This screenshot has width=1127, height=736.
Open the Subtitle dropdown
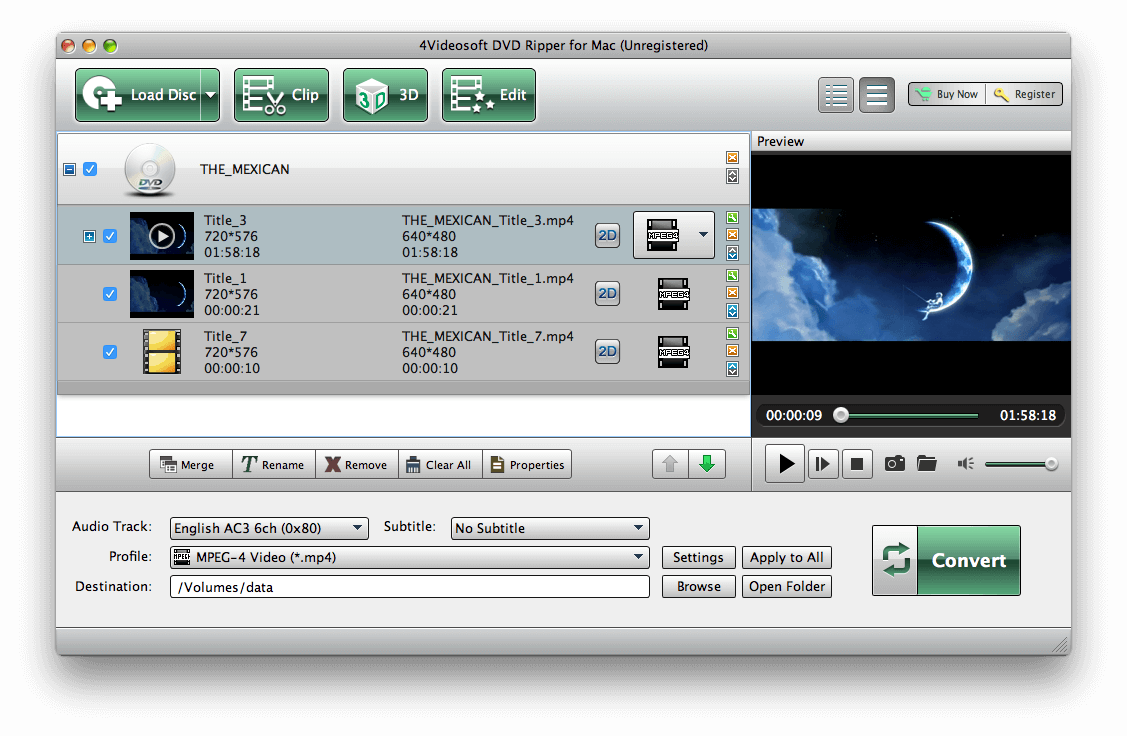pyautogui.click(x=550, y=528)
